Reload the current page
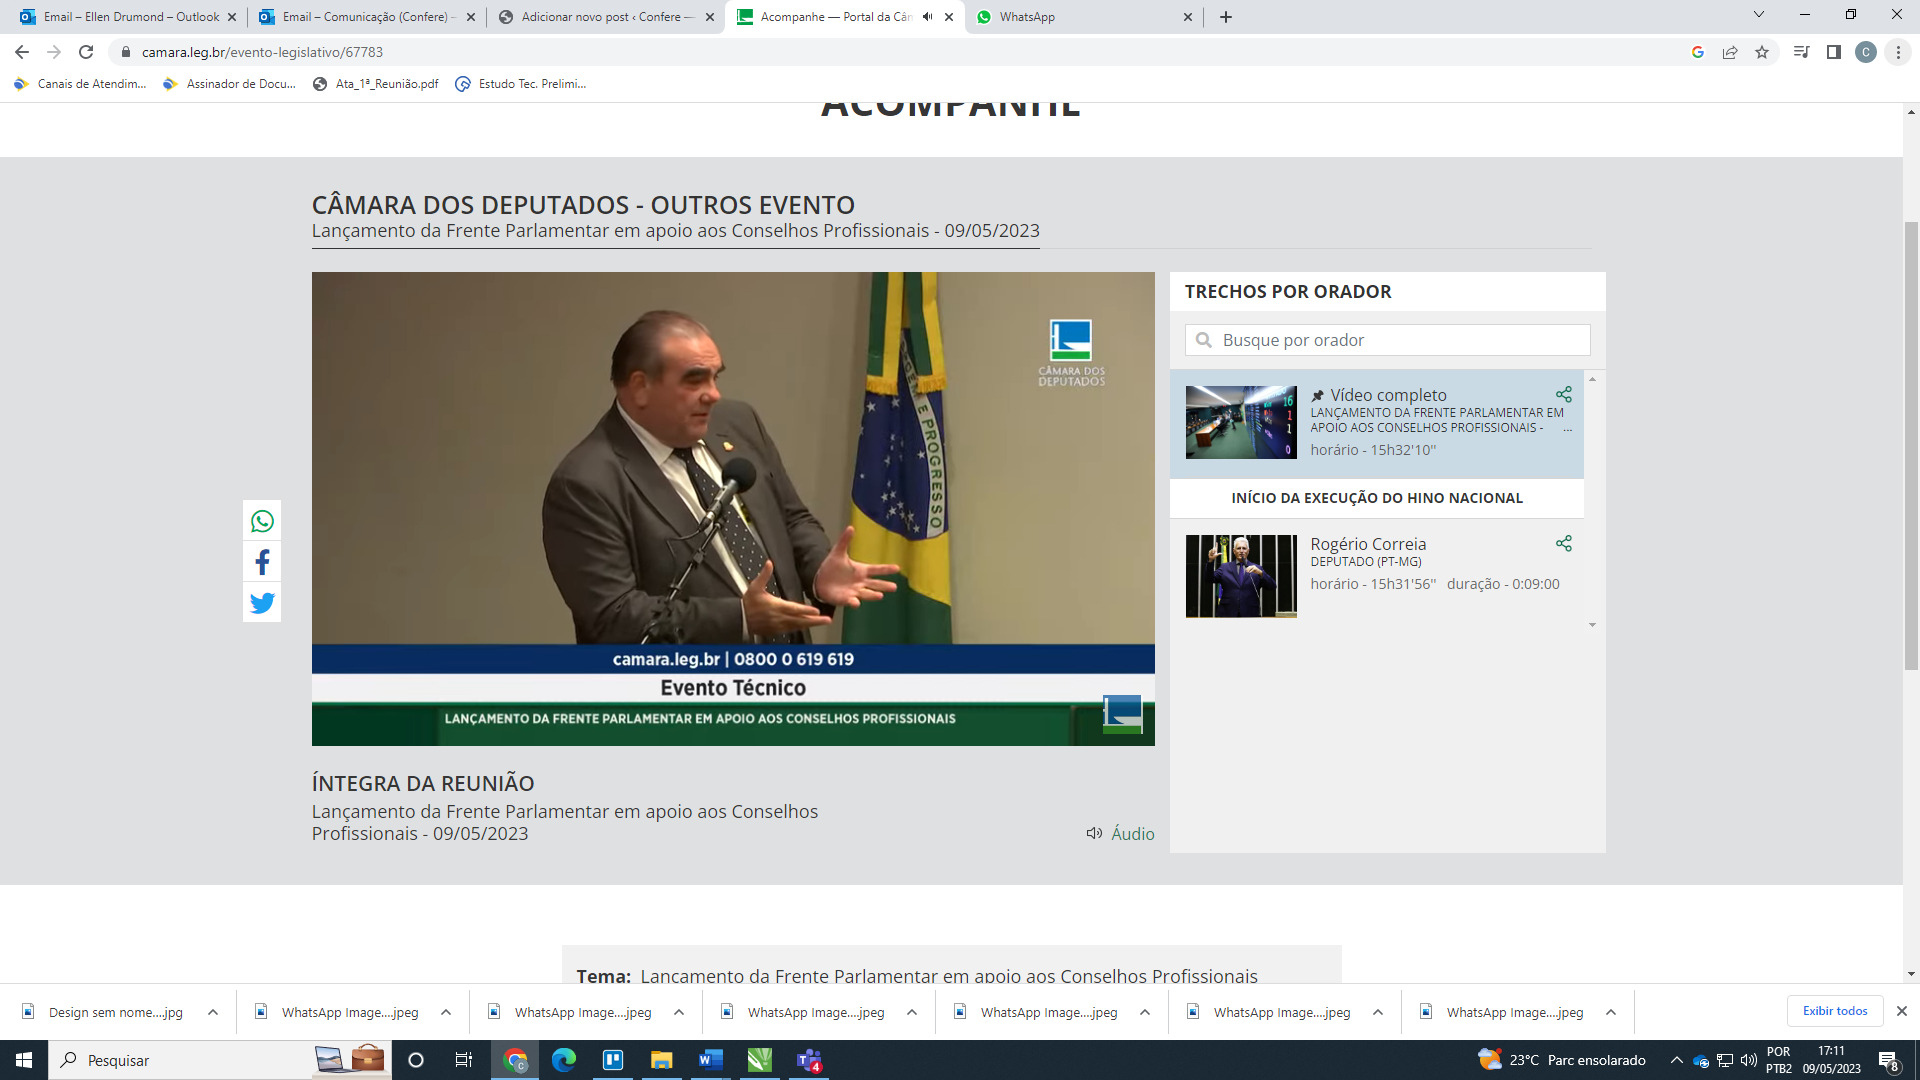The image size is (1920, 1080). (x=86, y=52)
